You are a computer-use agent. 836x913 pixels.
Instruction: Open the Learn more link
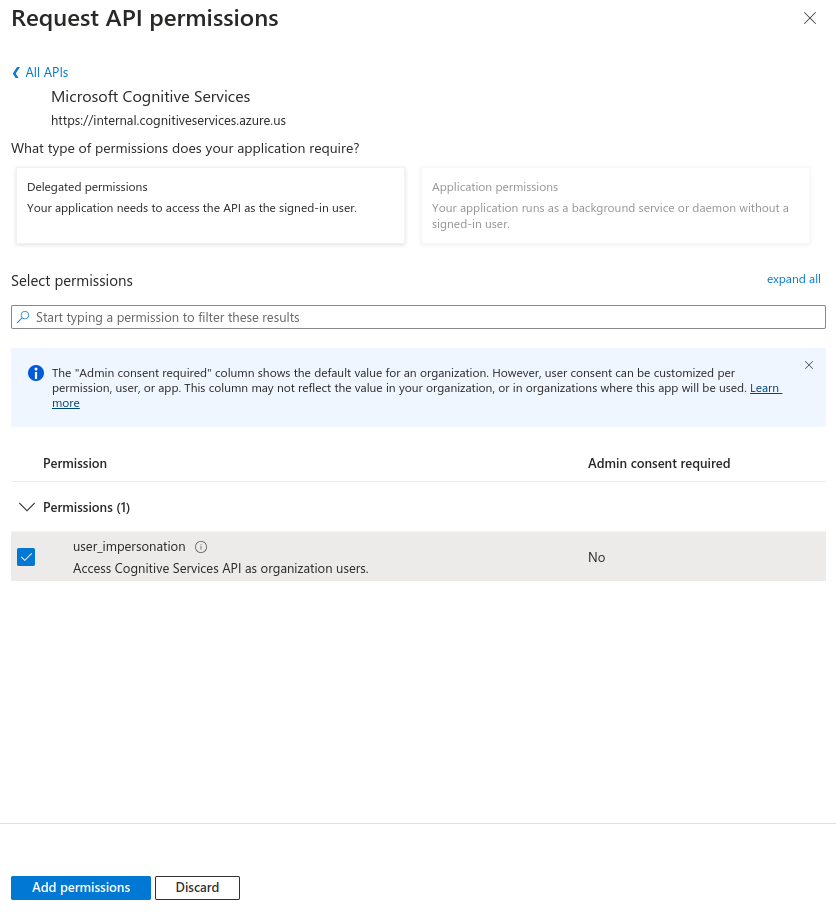click(765, 388)
